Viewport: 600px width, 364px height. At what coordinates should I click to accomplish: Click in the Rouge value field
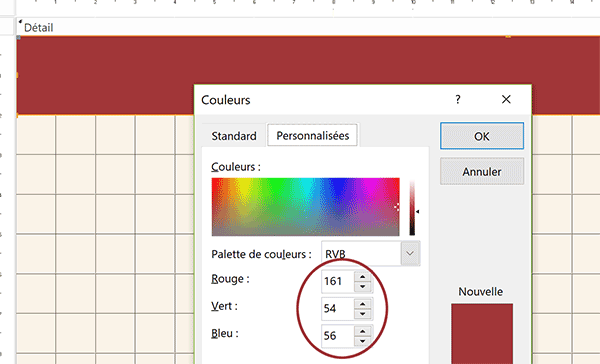point(338,281)
